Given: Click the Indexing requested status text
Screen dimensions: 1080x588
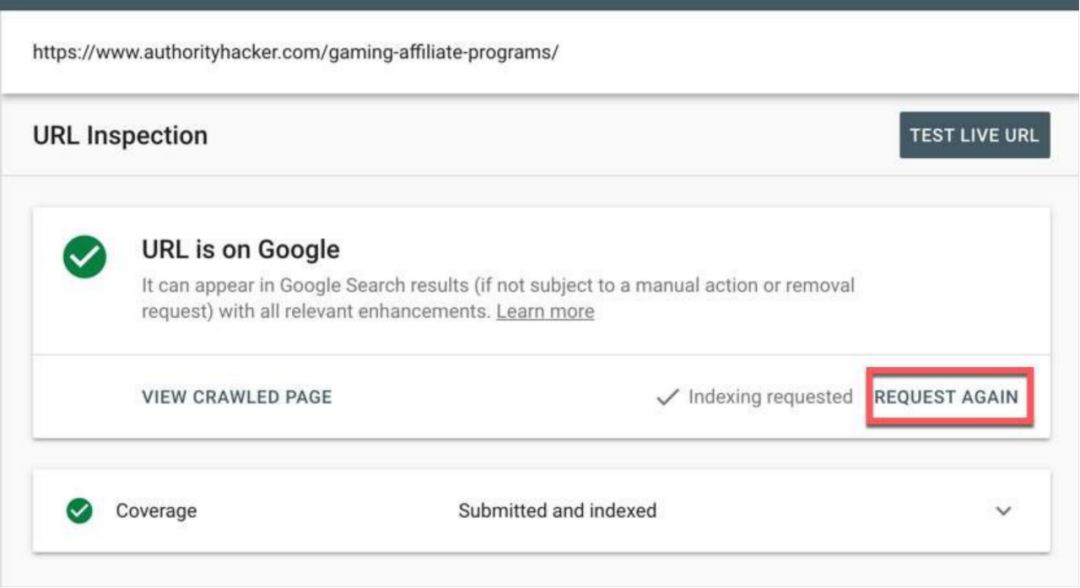Looking at the screenshot, I should 770,397.
